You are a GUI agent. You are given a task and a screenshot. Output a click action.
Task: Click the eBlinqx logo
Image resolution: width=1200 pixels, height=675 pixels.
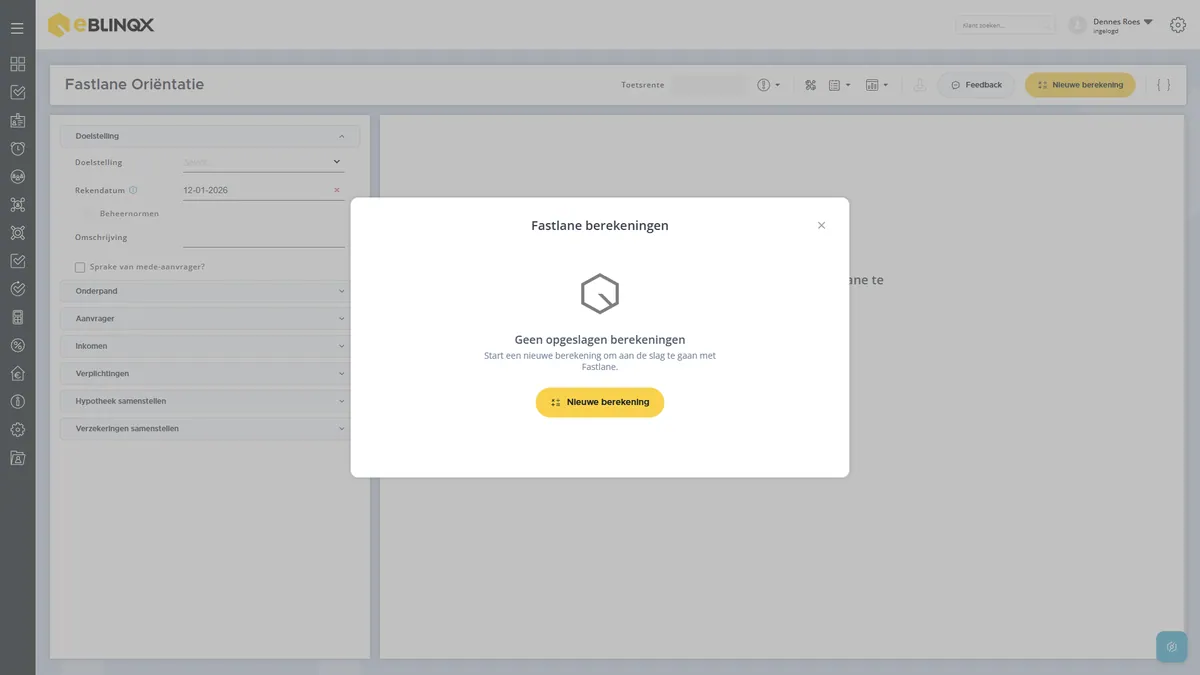click(101, 25)
